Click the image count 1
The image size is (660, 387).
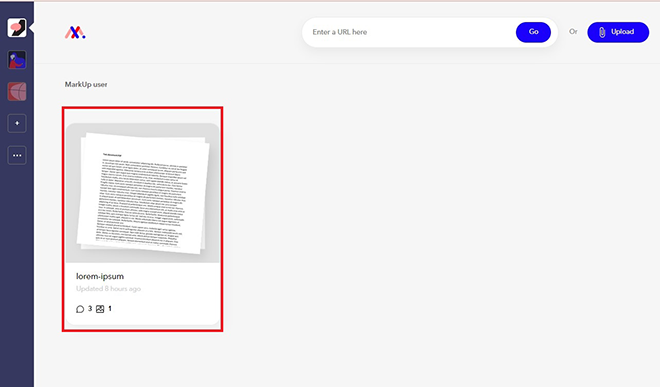110,309
